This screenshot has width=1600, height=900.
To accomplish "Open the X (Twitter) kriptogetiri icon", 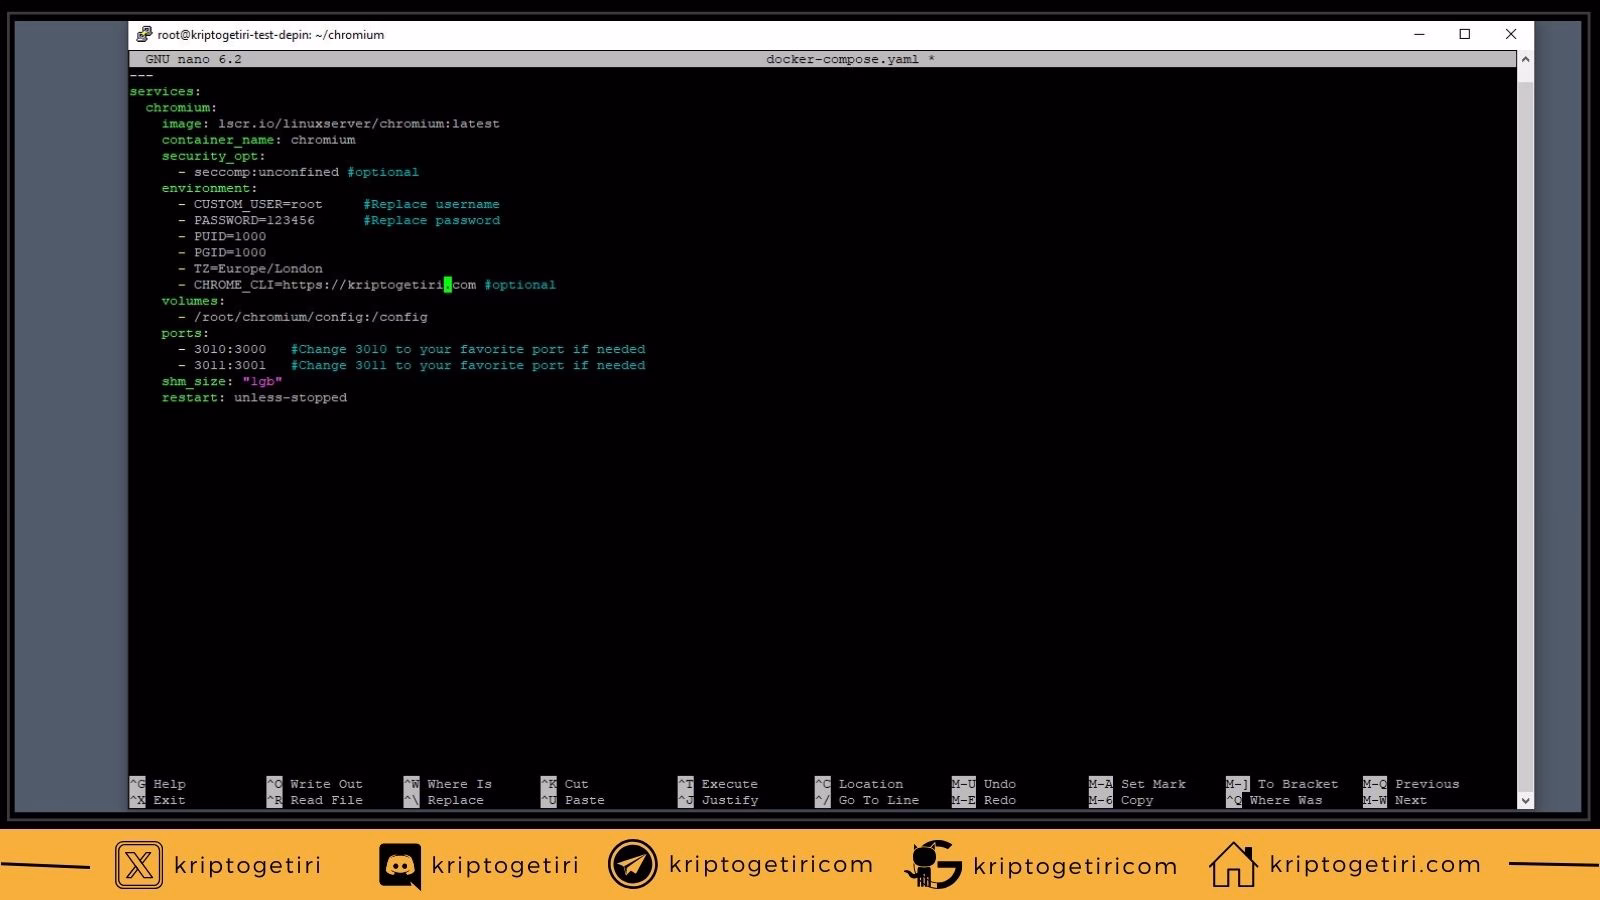I will (138, 865).
